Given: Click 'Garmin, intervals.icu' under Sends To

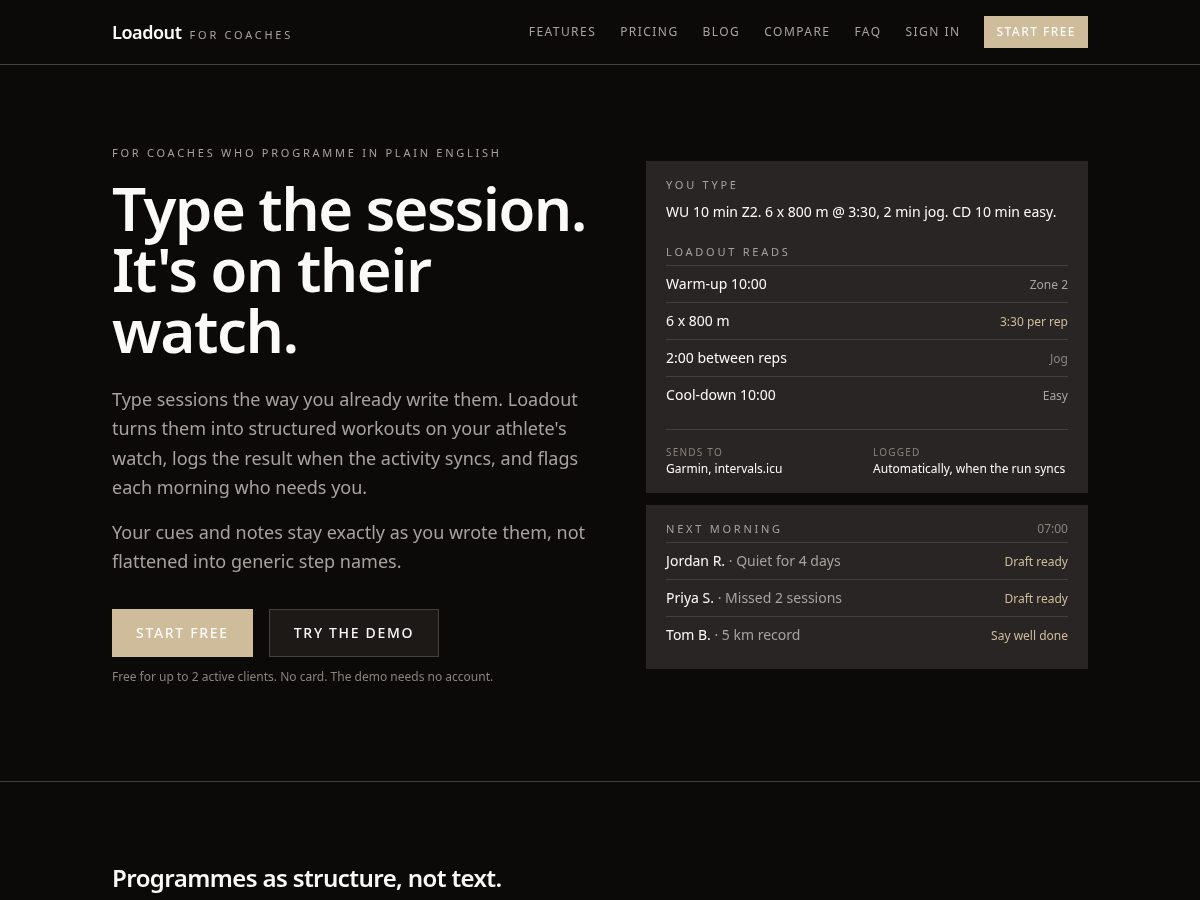Looking at the screenshot, I should 724,468.
